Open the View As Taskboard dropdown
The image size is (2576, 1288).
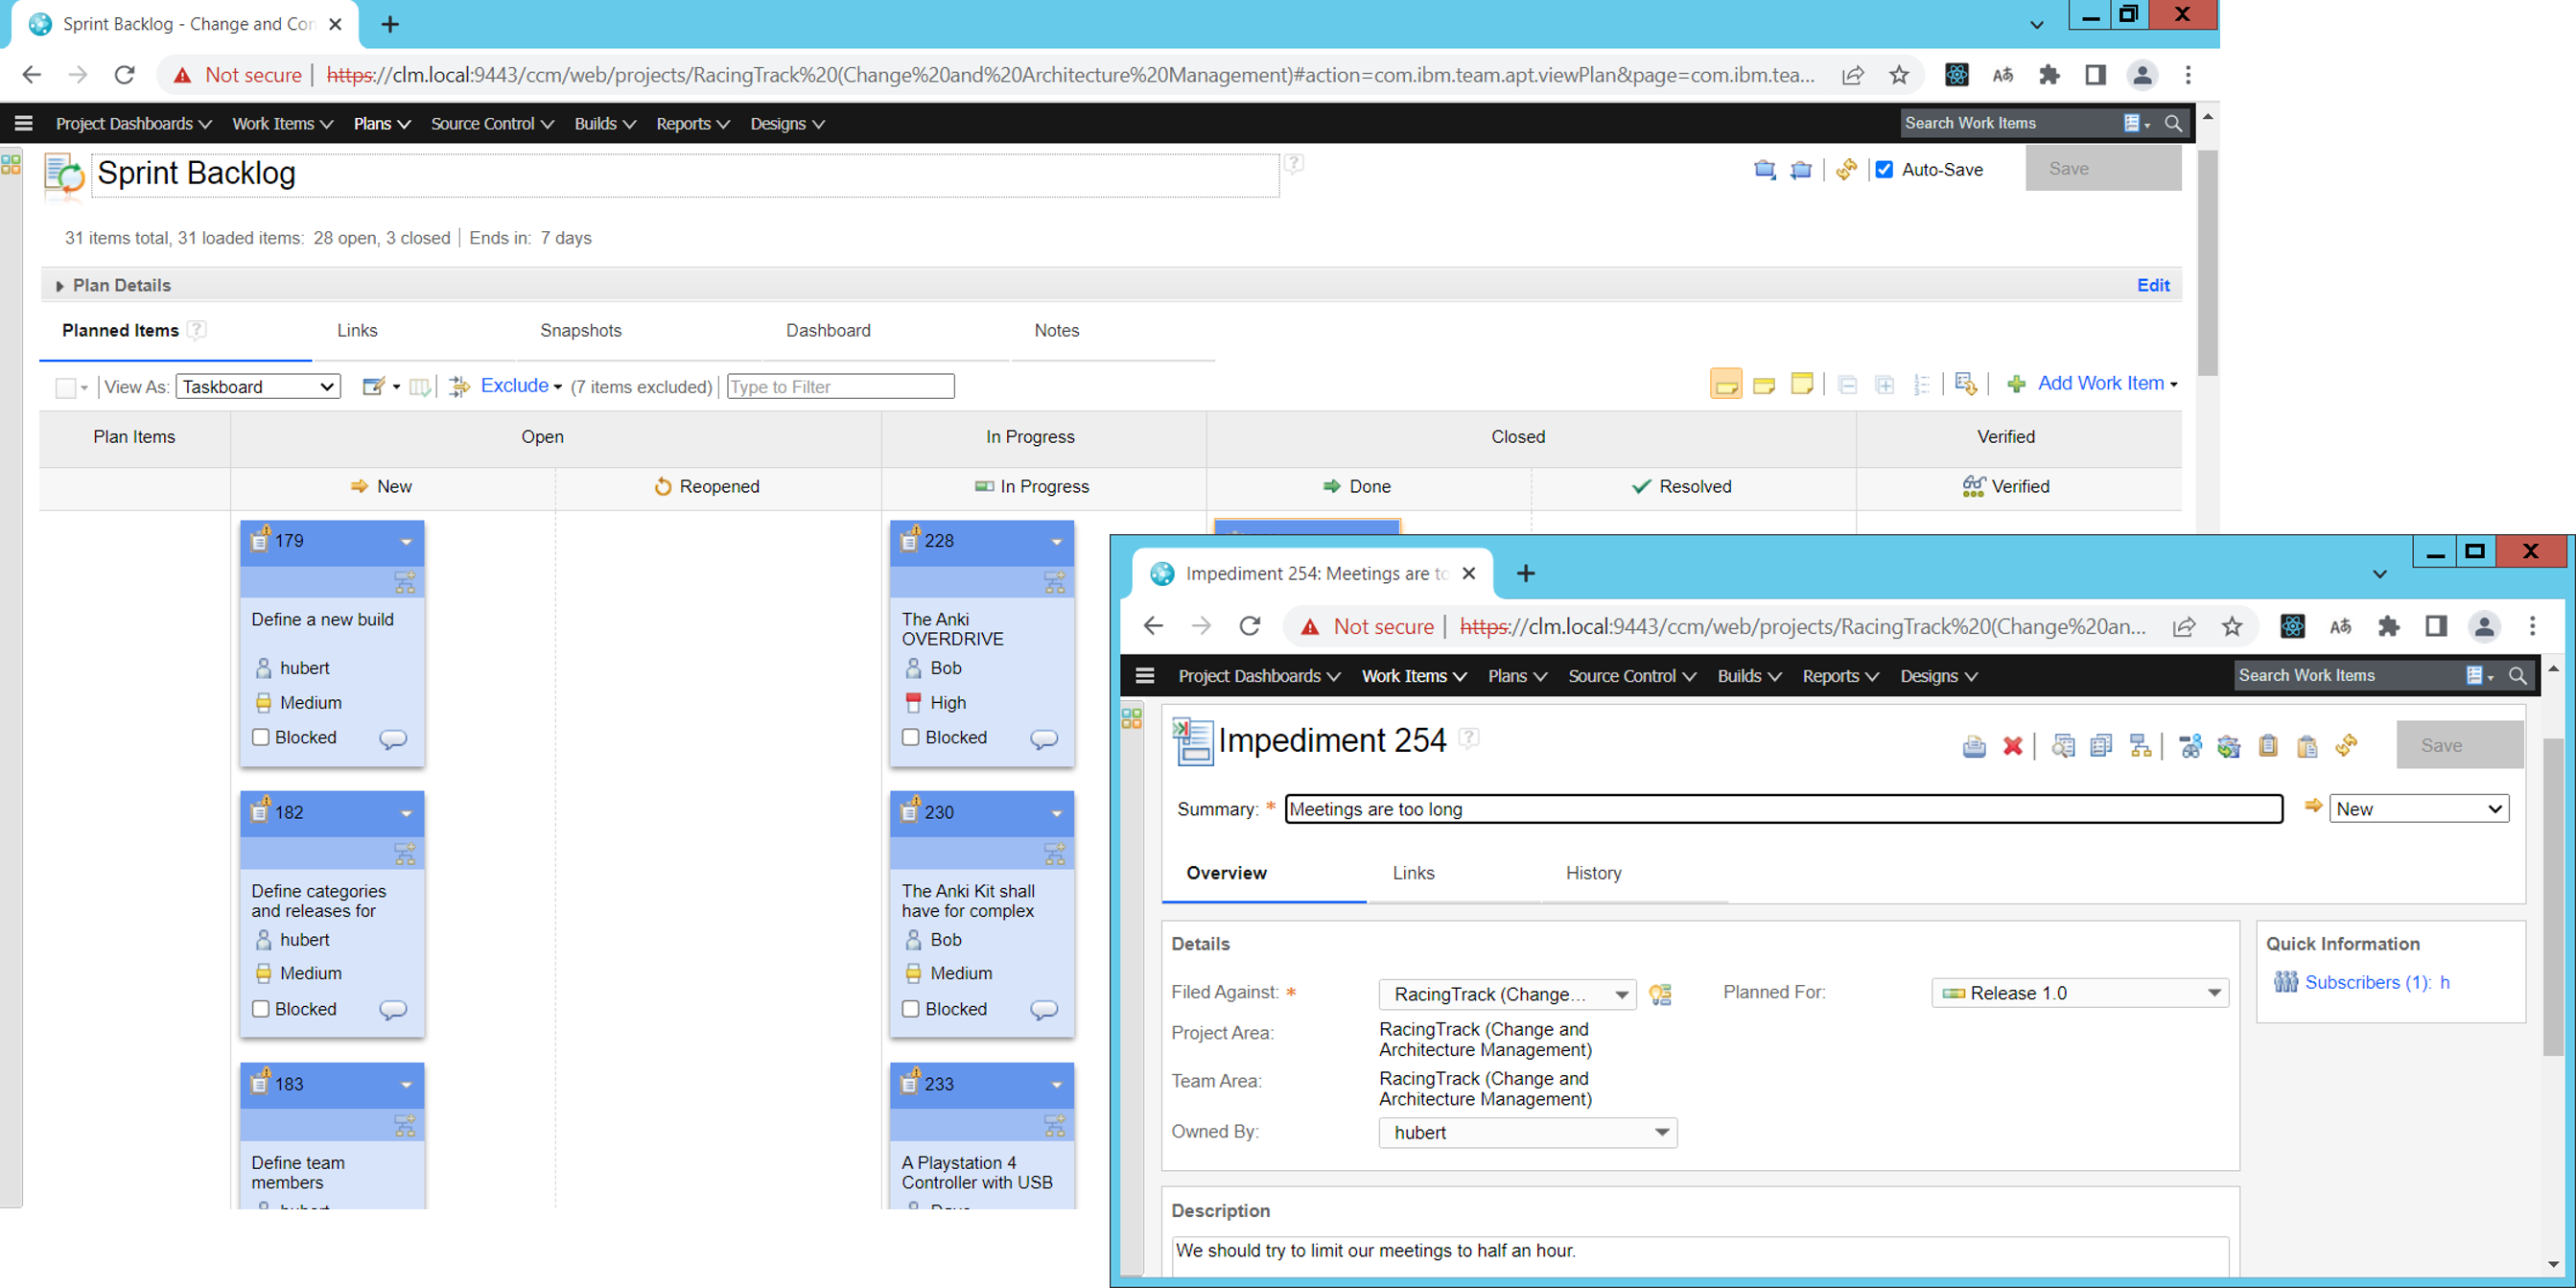coord(258,387)
